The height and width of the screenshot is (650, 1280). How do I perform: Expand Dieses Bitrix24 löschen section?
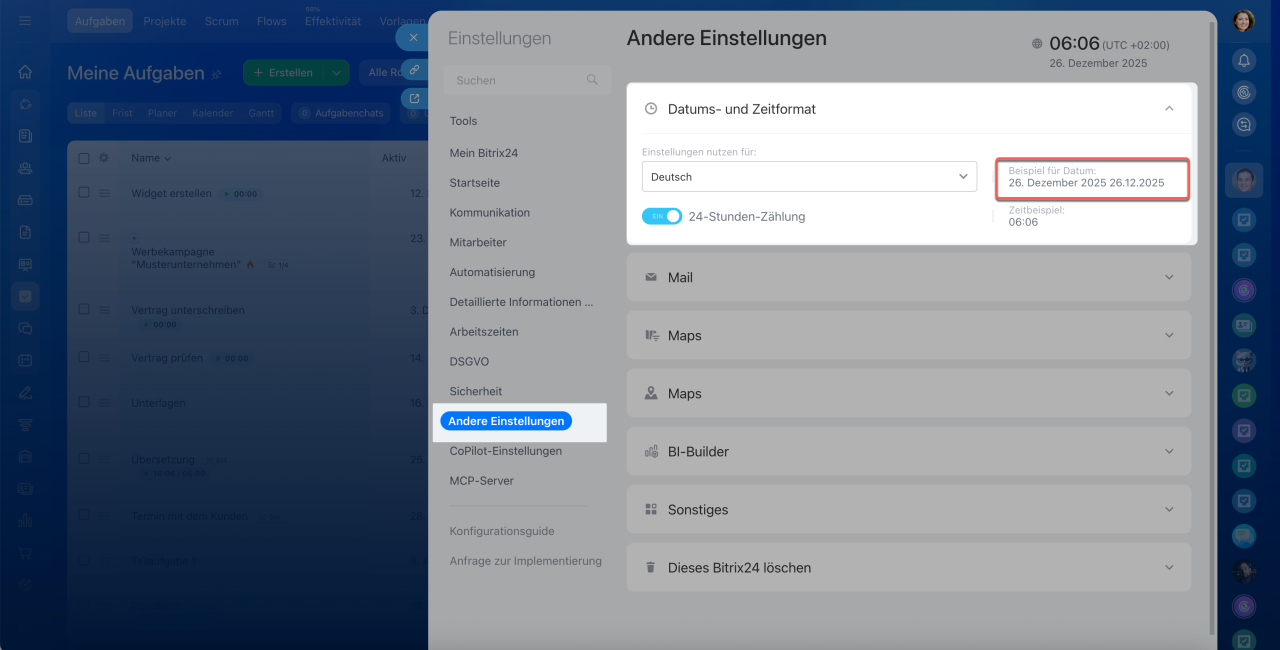(x=909, y=567)
